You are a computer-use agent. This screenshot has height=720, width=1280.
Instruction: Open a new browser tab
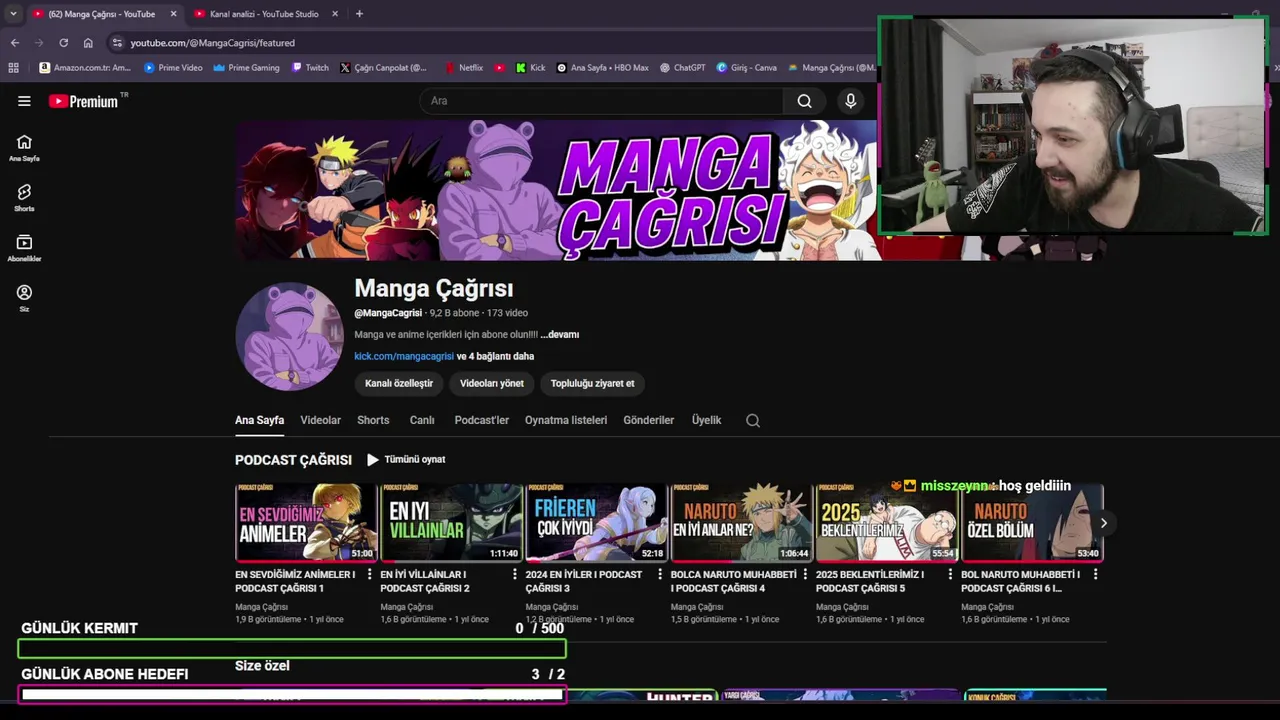click(x=359, y=14)
